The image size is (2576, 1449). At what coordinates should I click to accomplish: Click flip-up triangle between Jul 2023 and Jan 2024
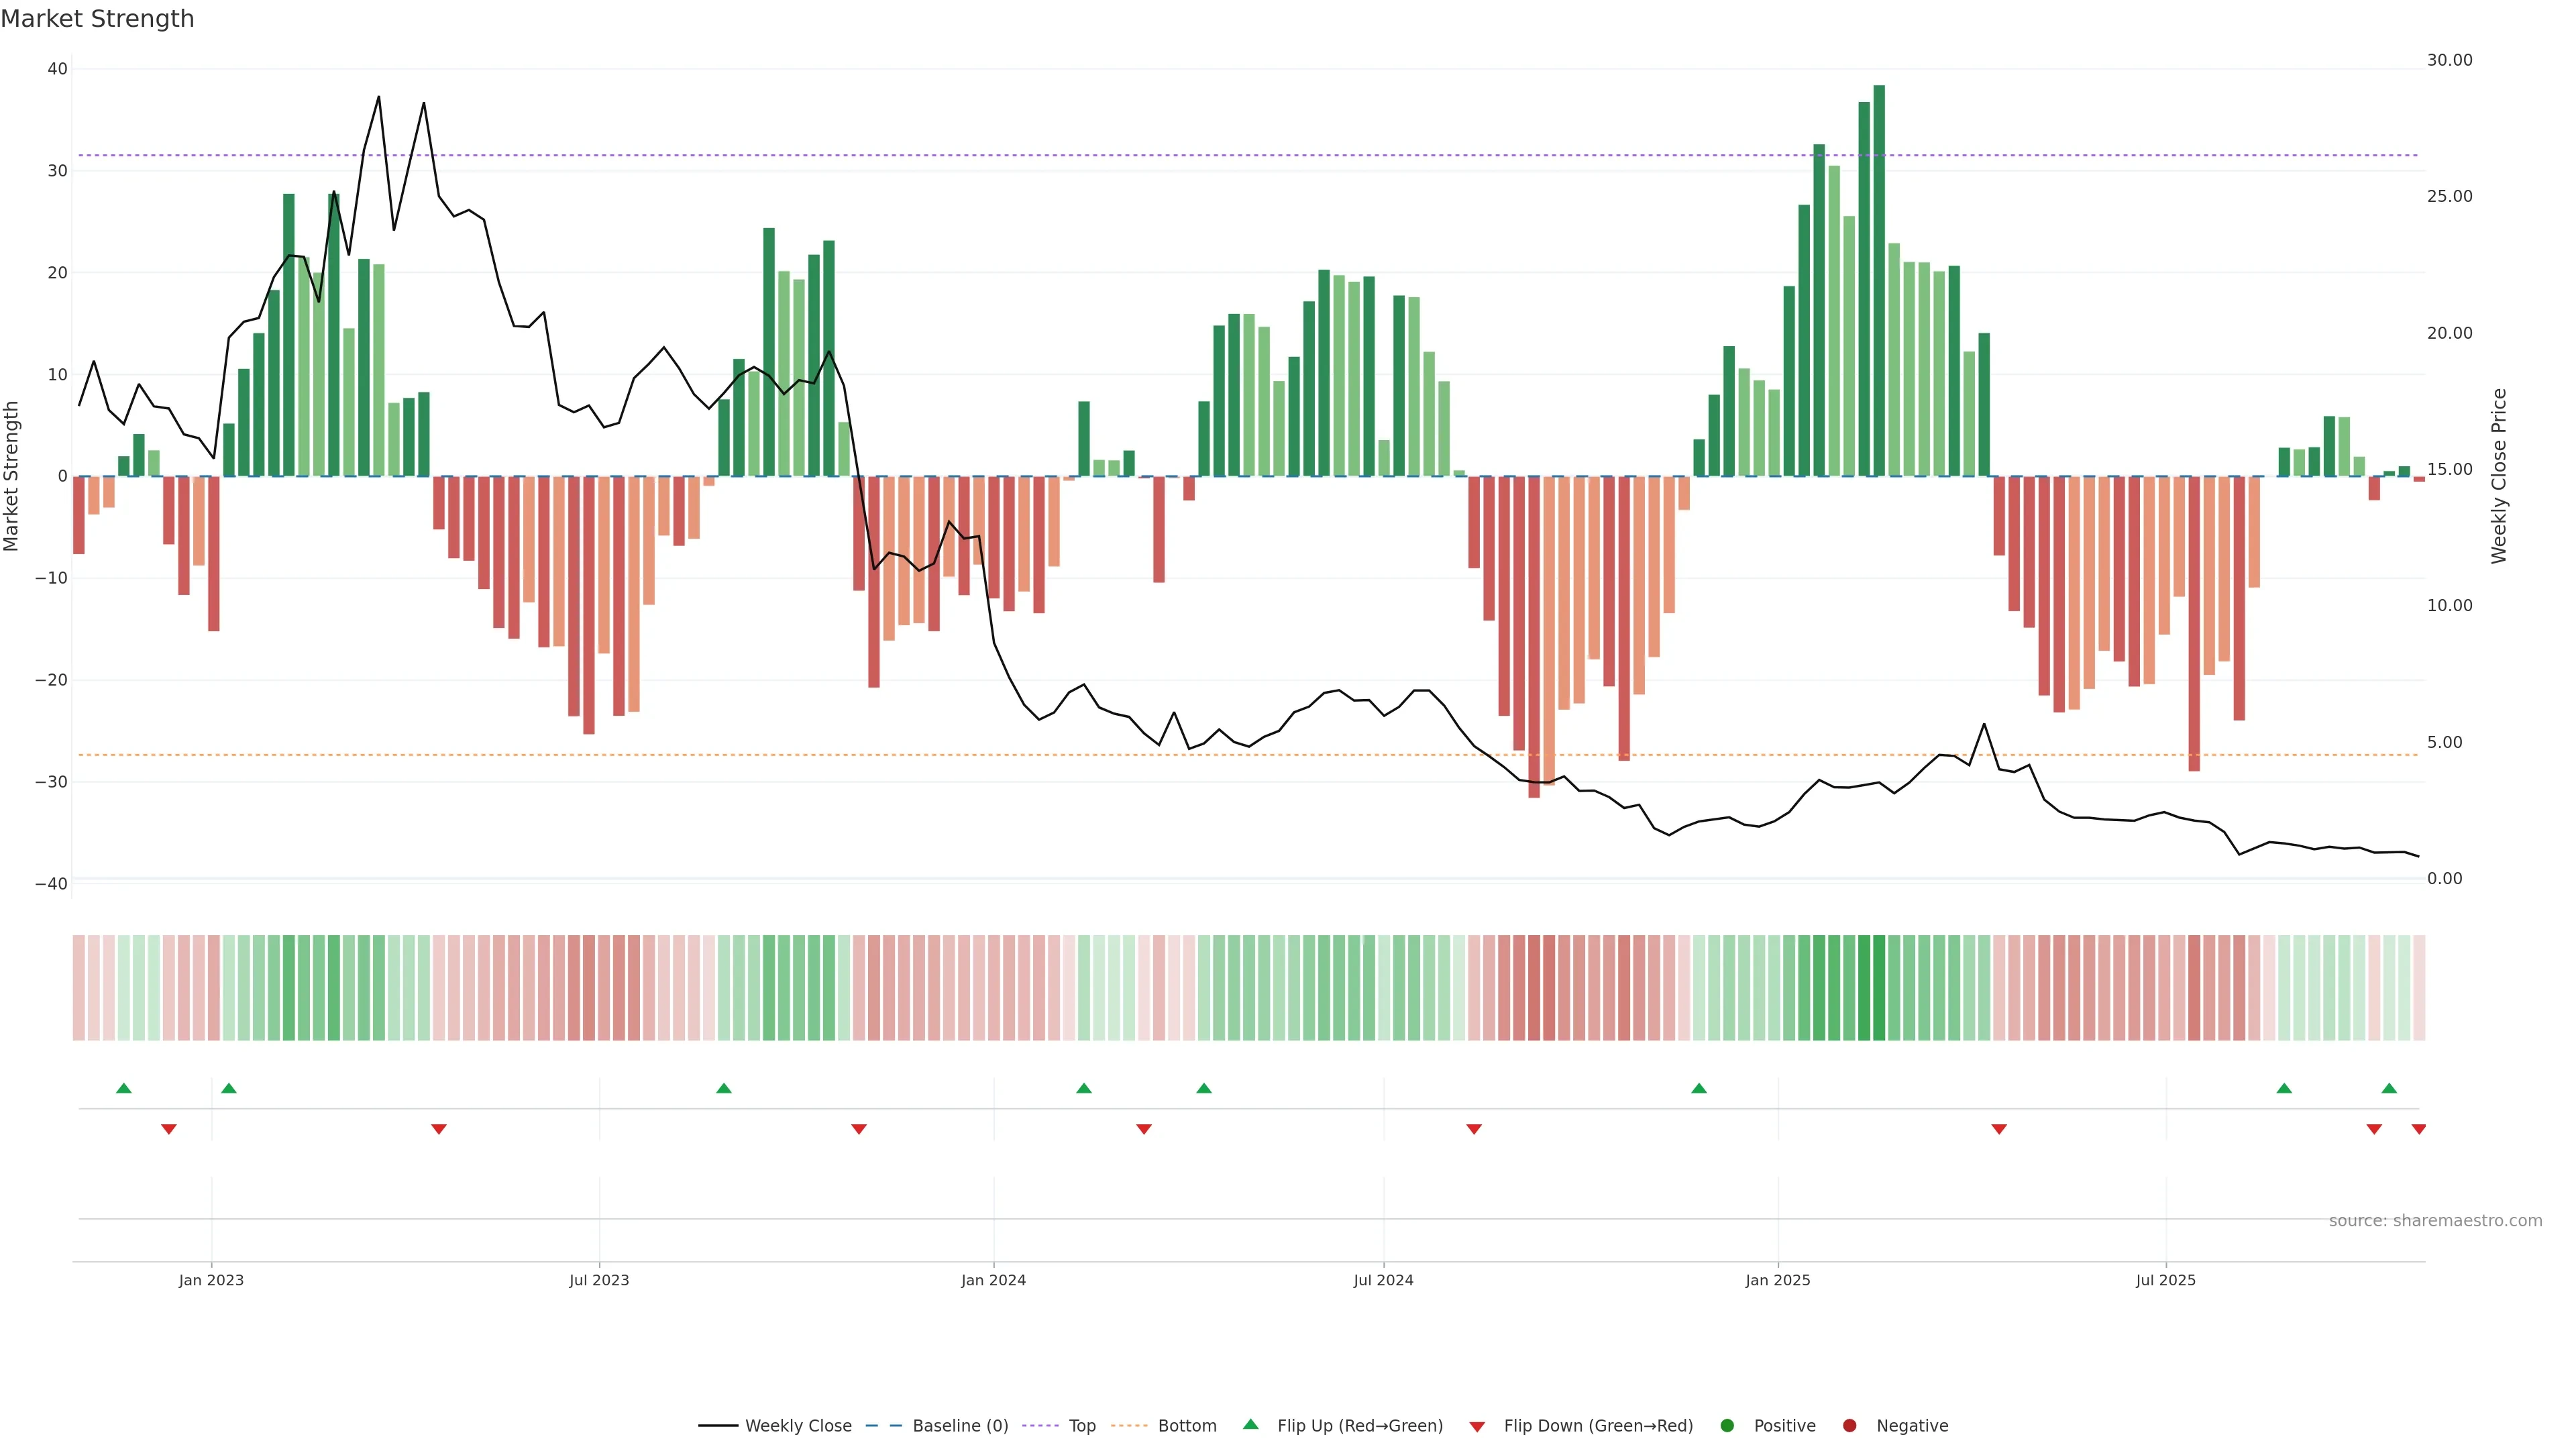pos(724,1088)
